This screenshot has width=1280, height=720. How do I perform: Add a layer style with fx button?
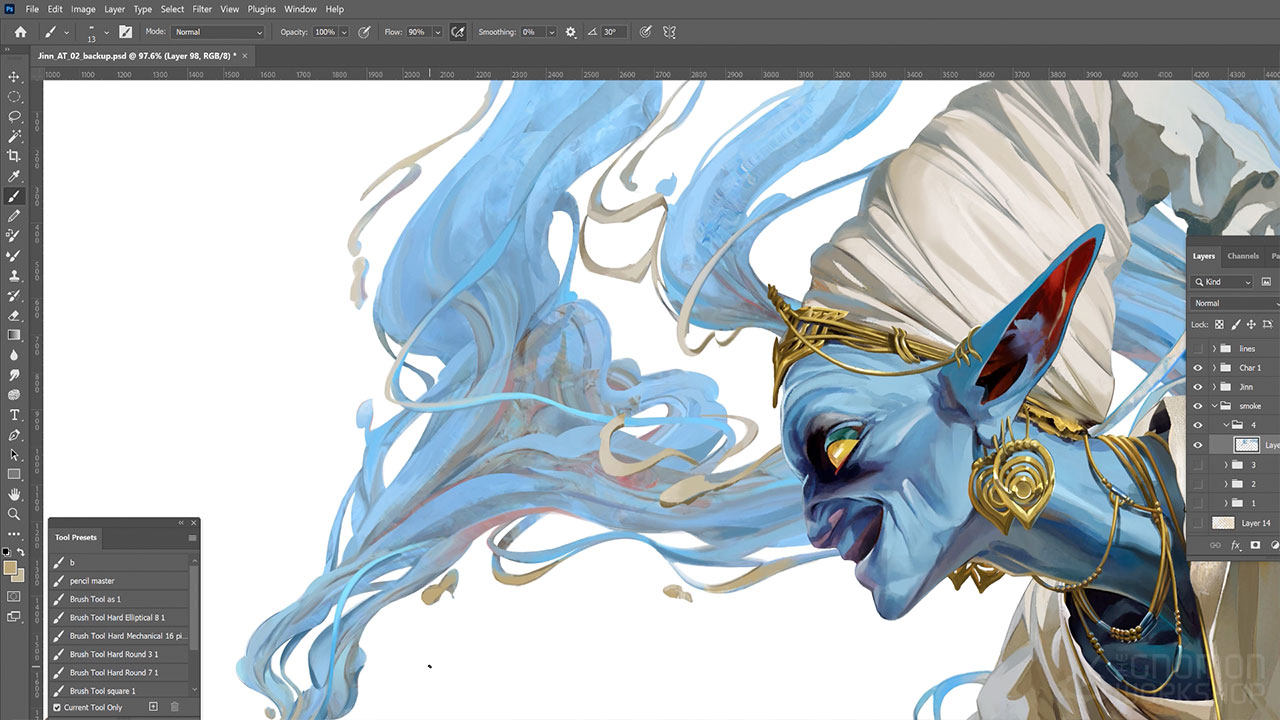pyautogui.click(x=1236, y=545)
